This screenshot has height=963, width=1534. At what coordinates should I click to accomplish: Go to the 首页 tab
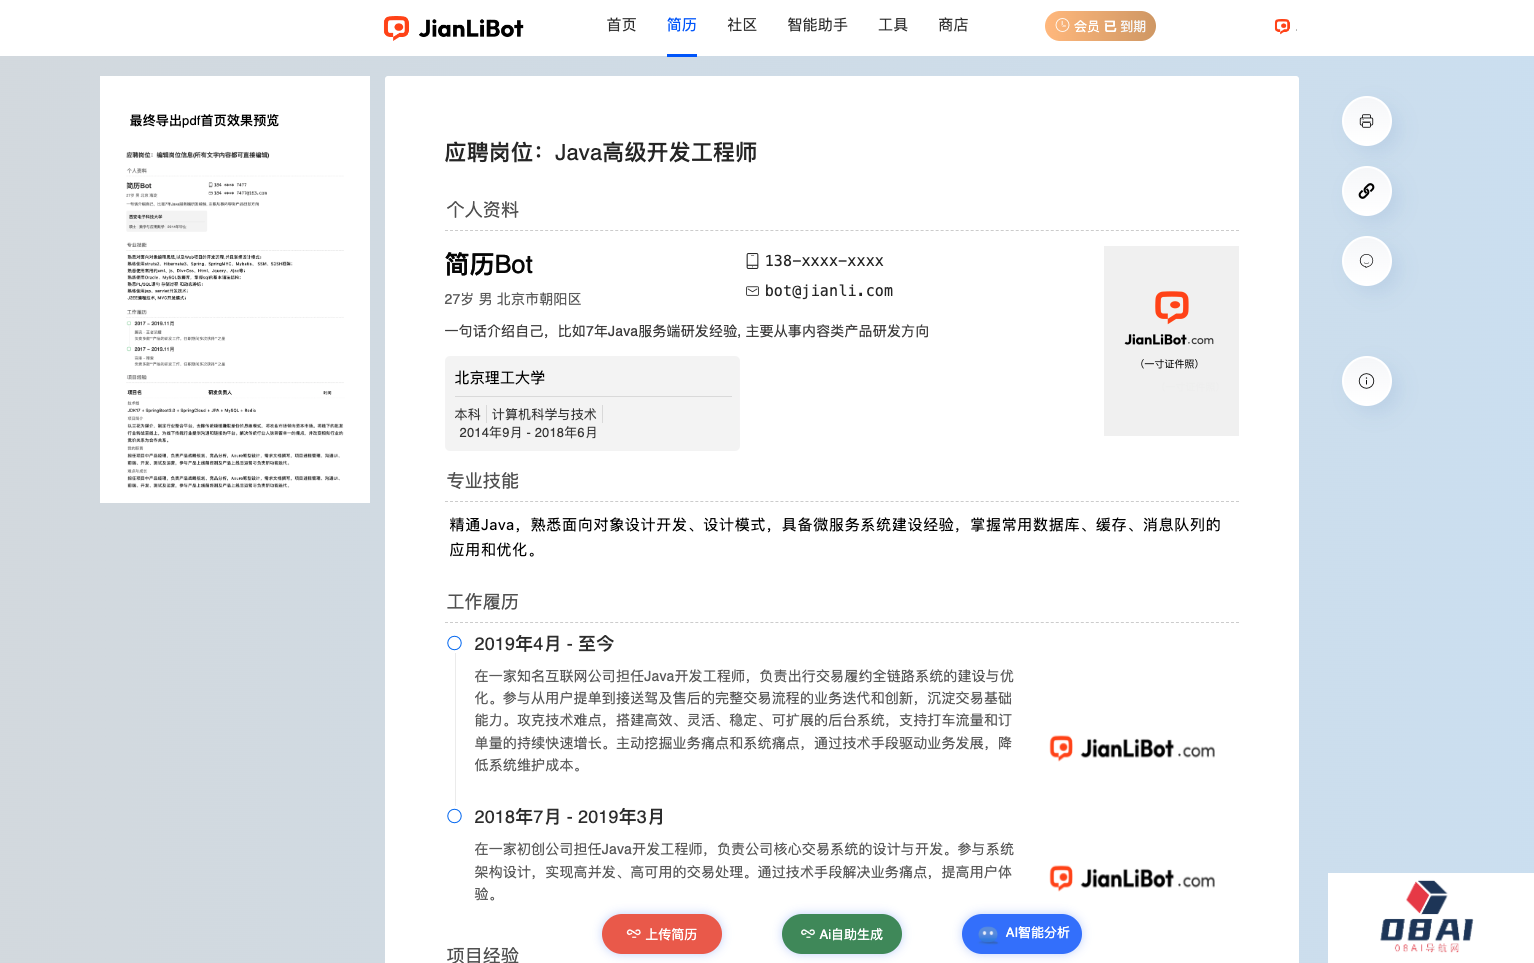click(x=621, y=25)
